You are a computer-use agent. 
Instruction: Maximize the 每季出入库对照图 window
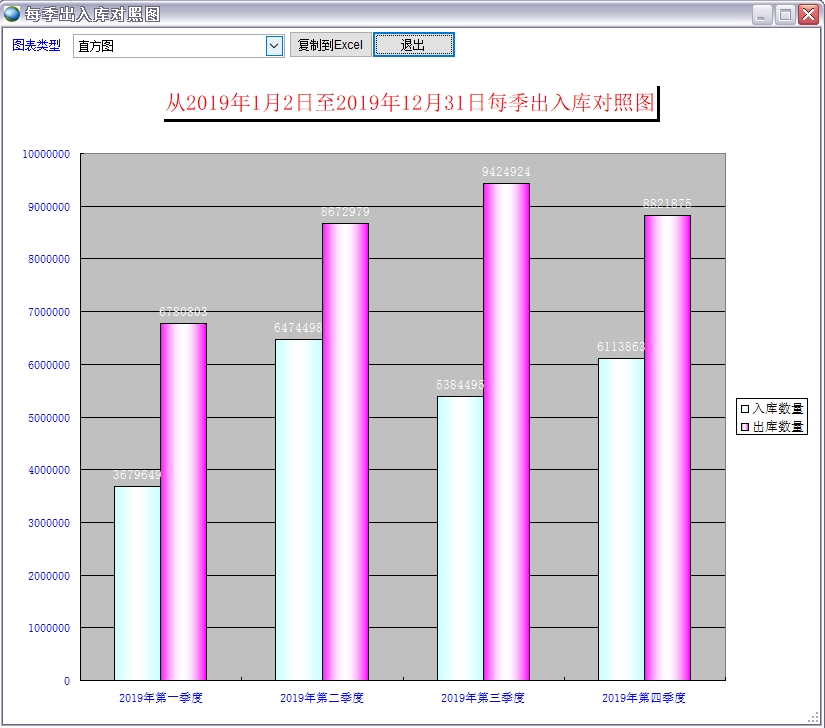785,14
